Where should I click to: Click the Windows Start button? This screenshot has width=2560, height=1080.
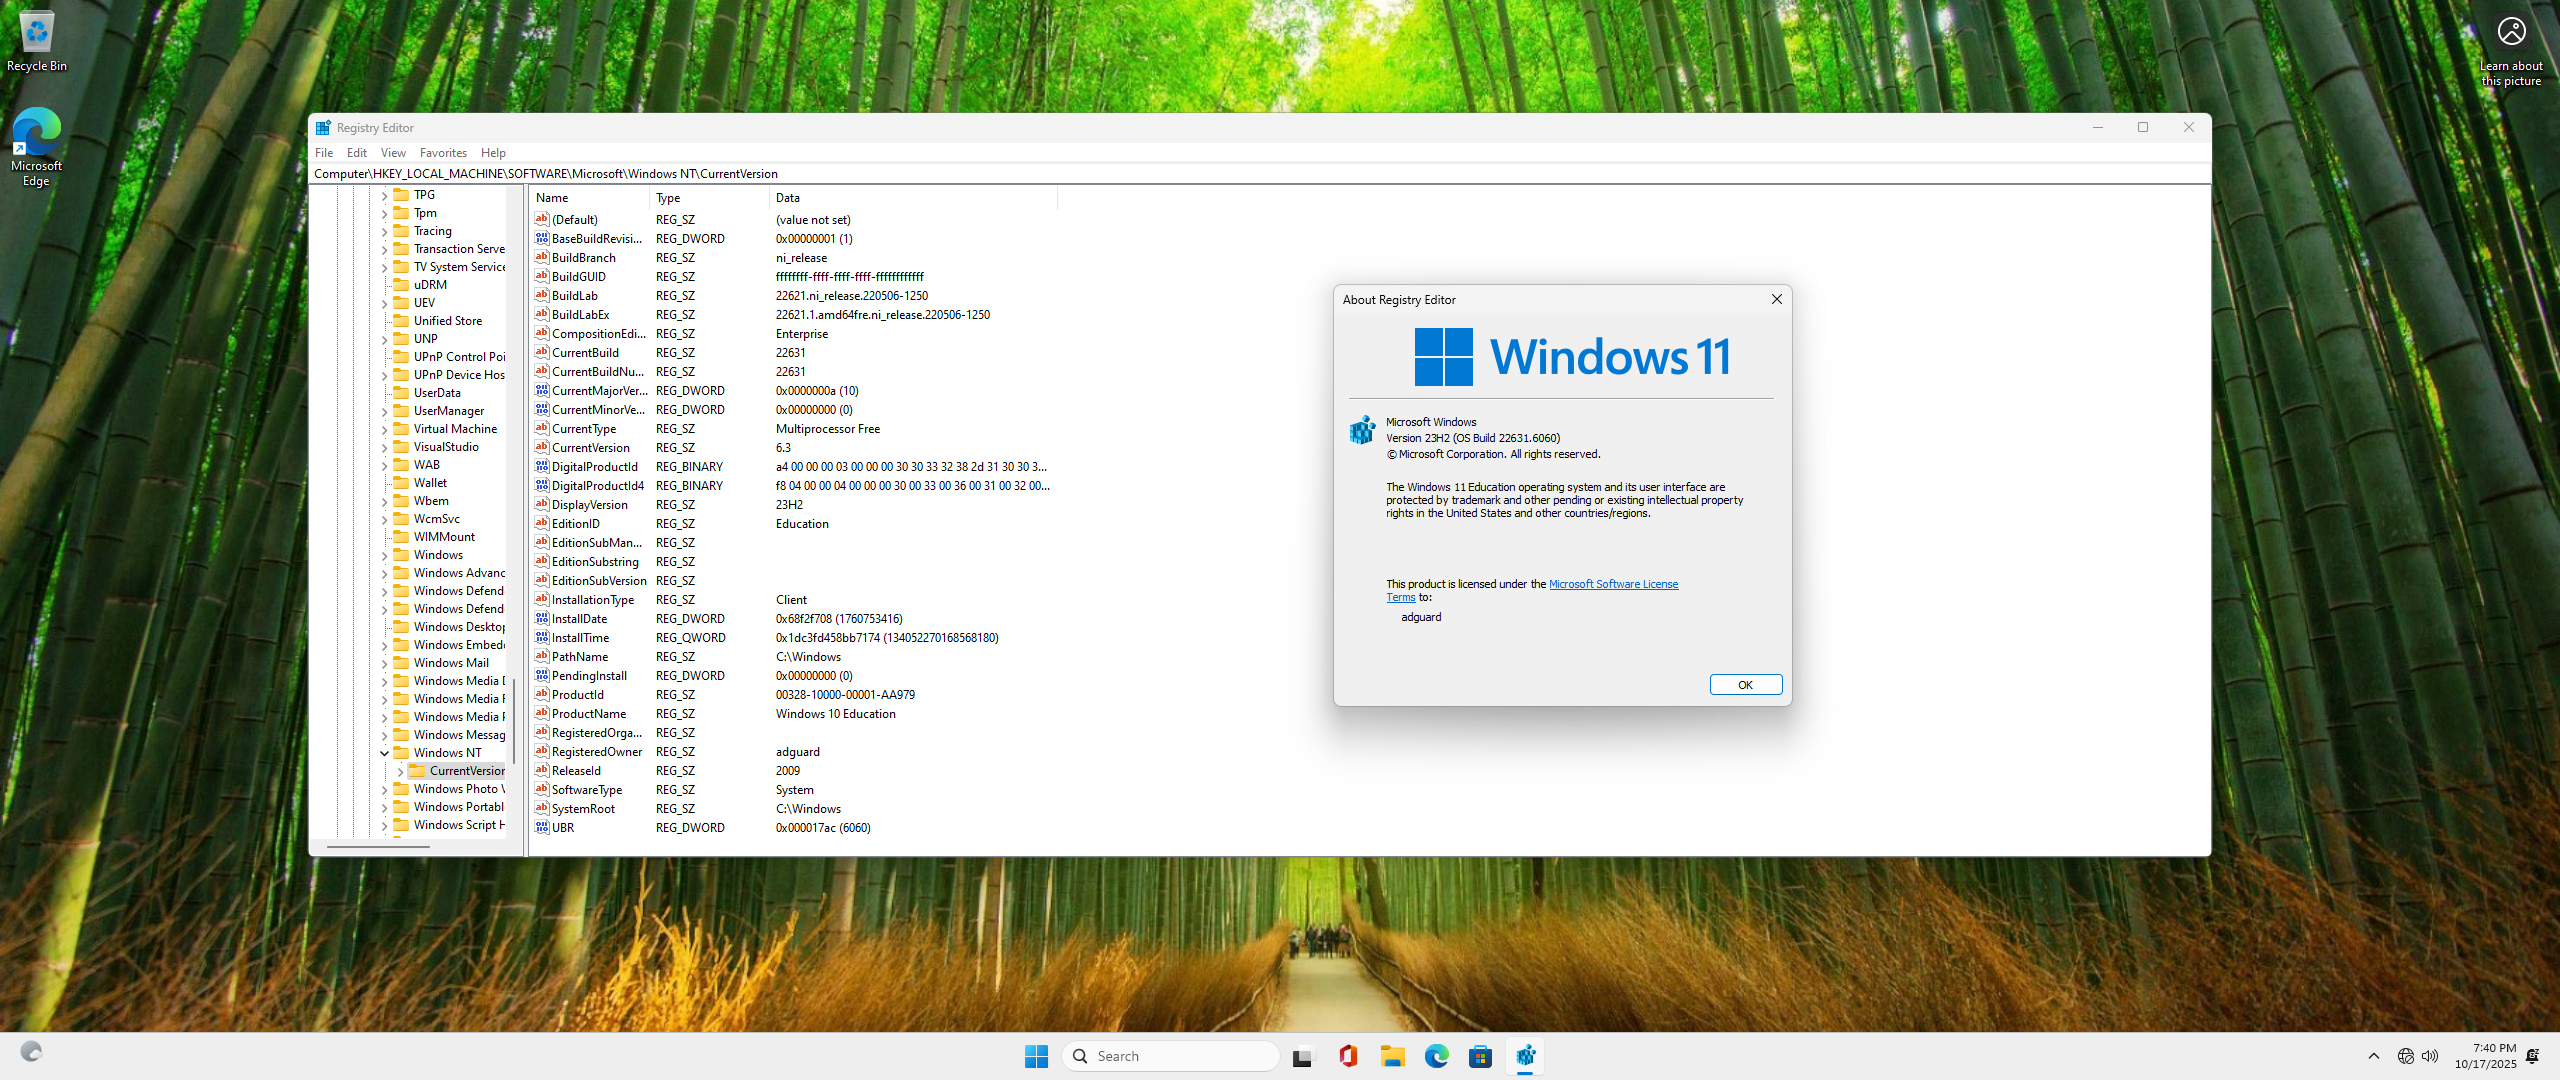pos(1036,1056)
